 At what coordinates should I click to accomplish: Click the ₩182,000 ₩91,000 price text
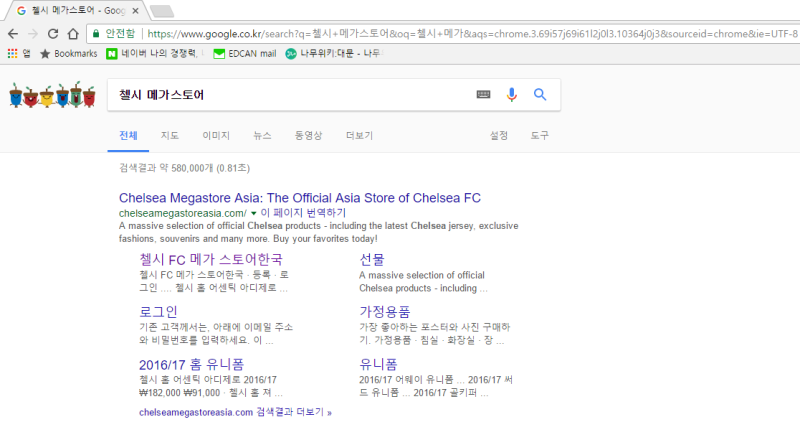180,392
